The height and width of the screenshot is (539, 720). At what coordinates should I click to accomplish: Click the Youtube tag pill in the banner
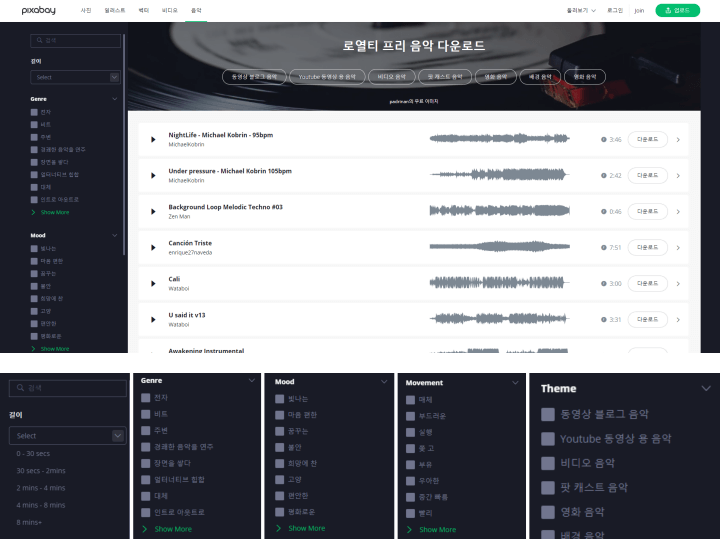click(x=327, y=77)
